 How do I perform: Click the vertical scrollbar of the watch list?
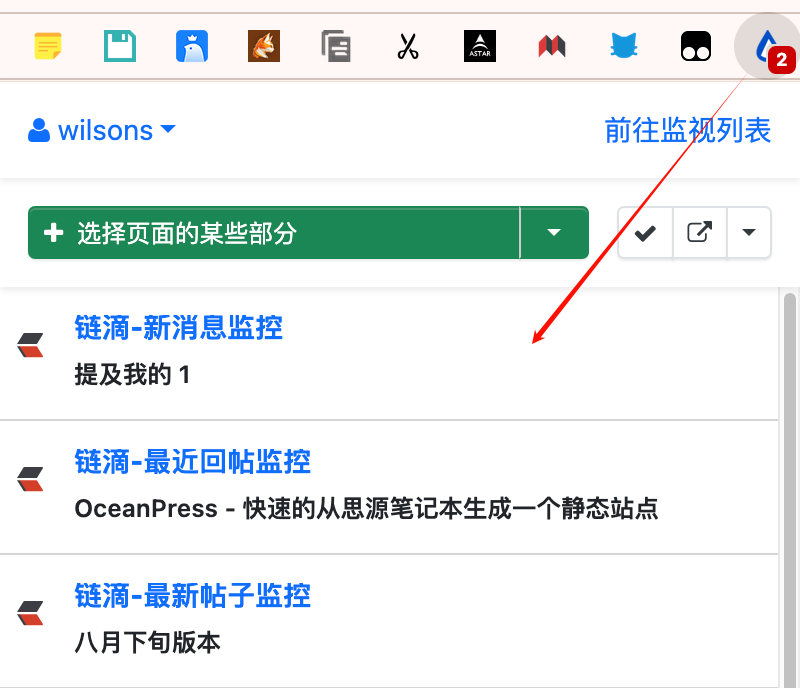tap(790, 490)
